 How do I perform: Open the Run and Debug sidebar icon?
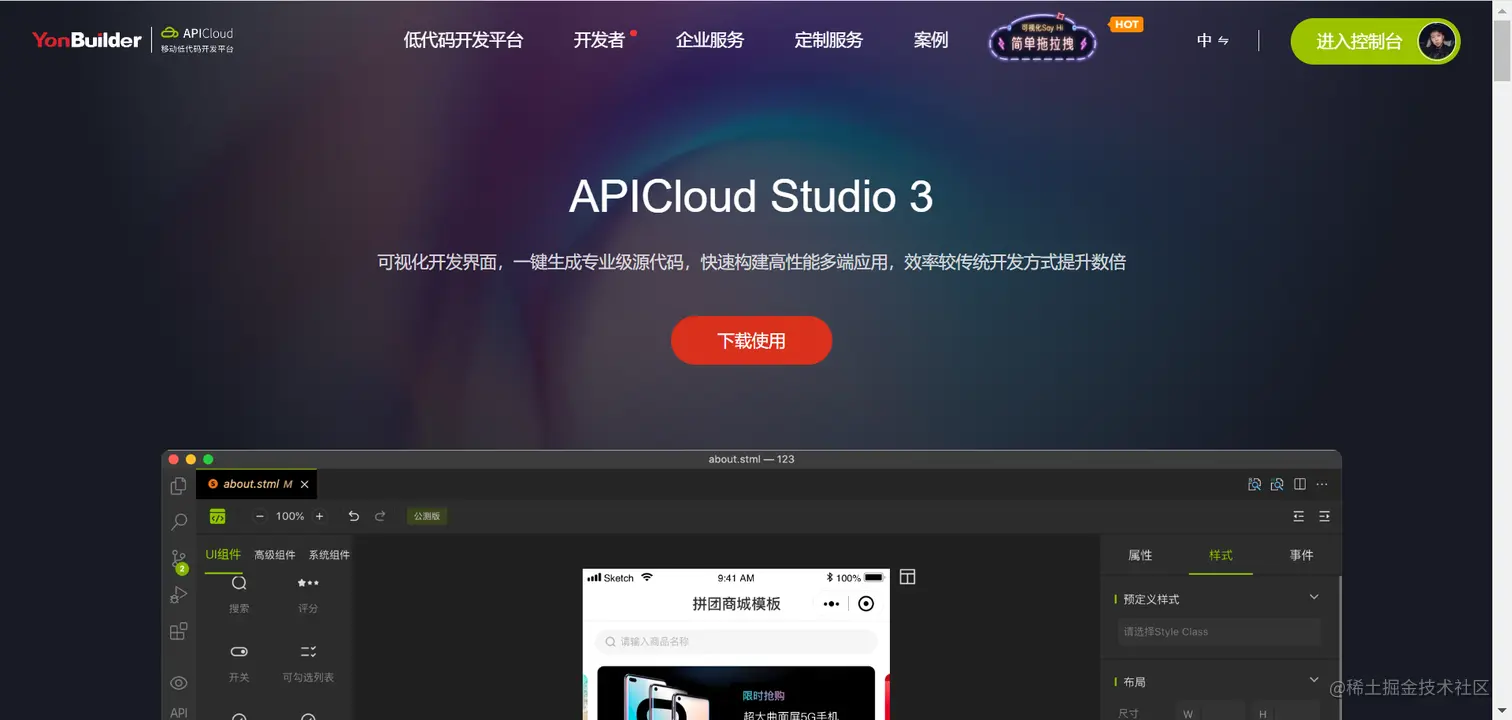(x=178, y=594)
